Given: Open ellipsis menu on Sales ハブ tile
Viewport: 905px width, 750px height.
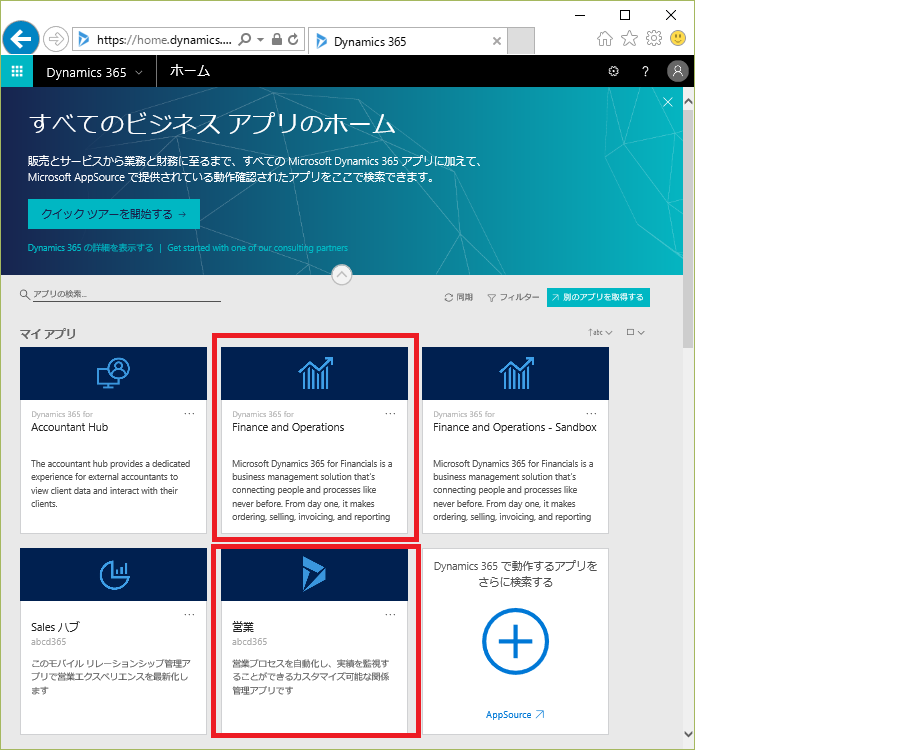Looking at the screenshot, I should pos(189,614).
